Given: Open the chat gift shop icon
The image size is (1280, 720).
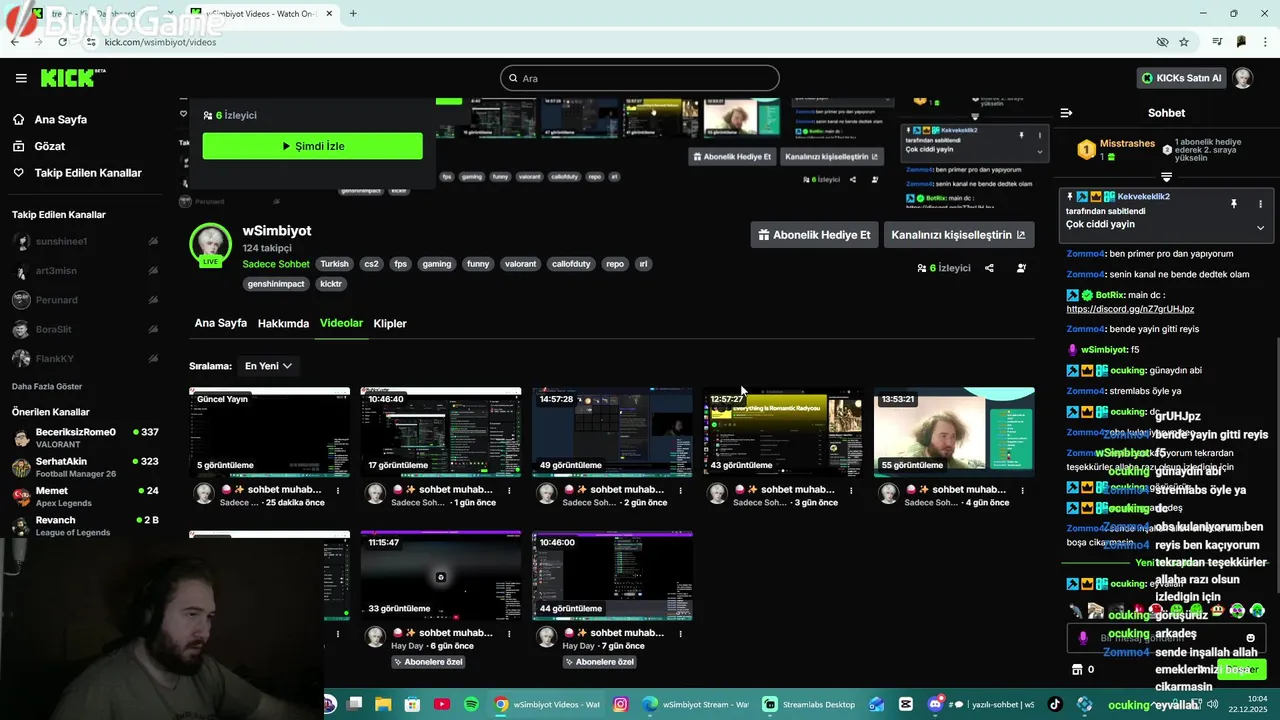Looking at the screenshot, I should point(1077,669).
